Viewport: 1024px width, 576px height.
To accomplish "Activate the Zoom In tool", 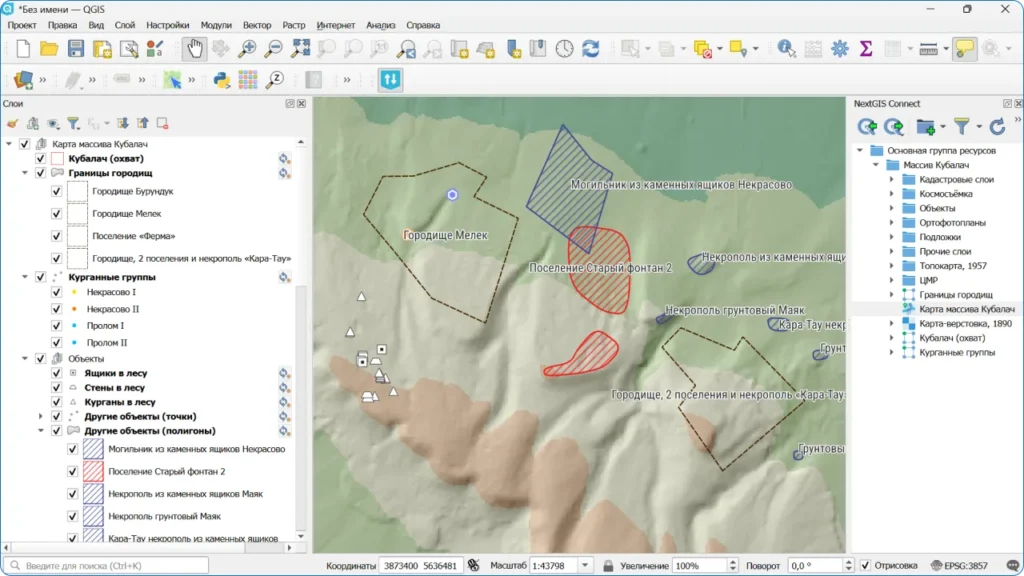I will (247, 46).
